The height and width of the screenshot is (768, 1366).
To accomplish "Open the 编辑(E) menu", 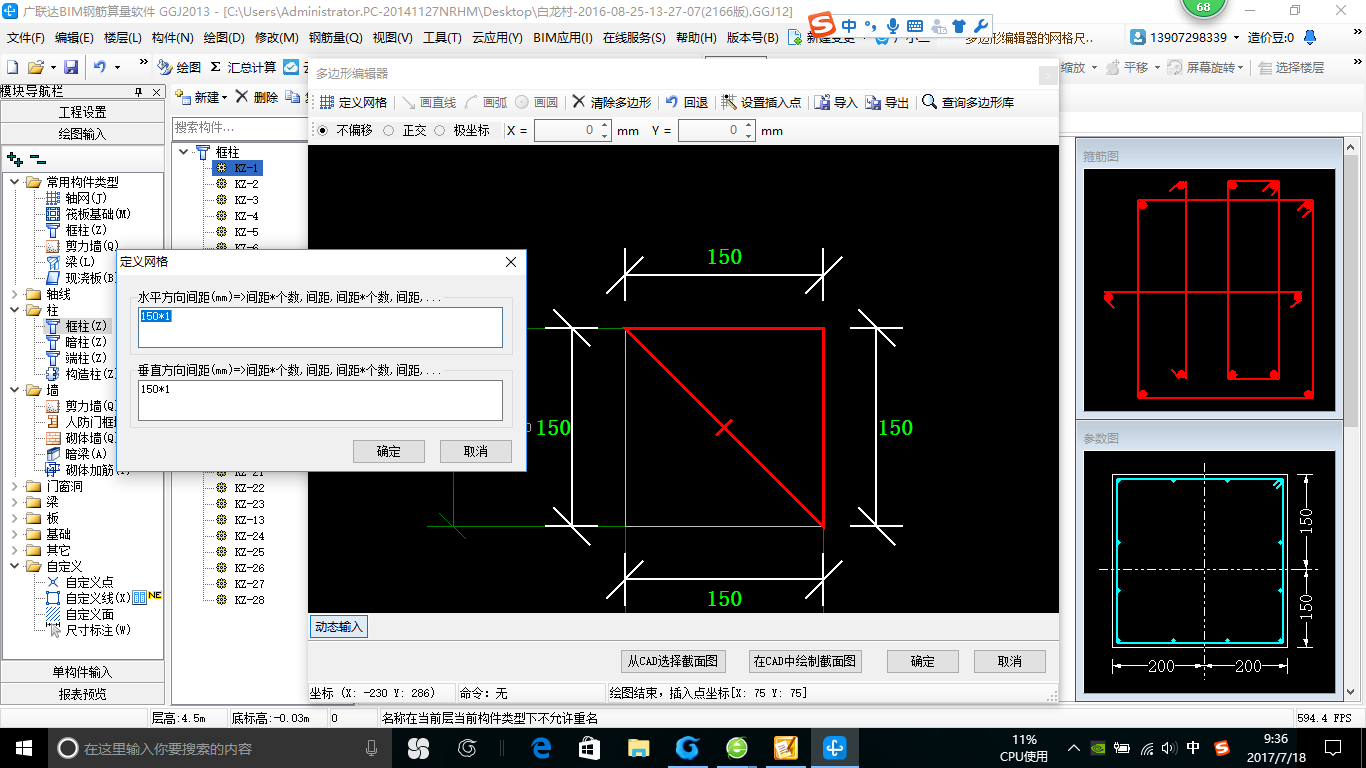I will coord(74,37).
